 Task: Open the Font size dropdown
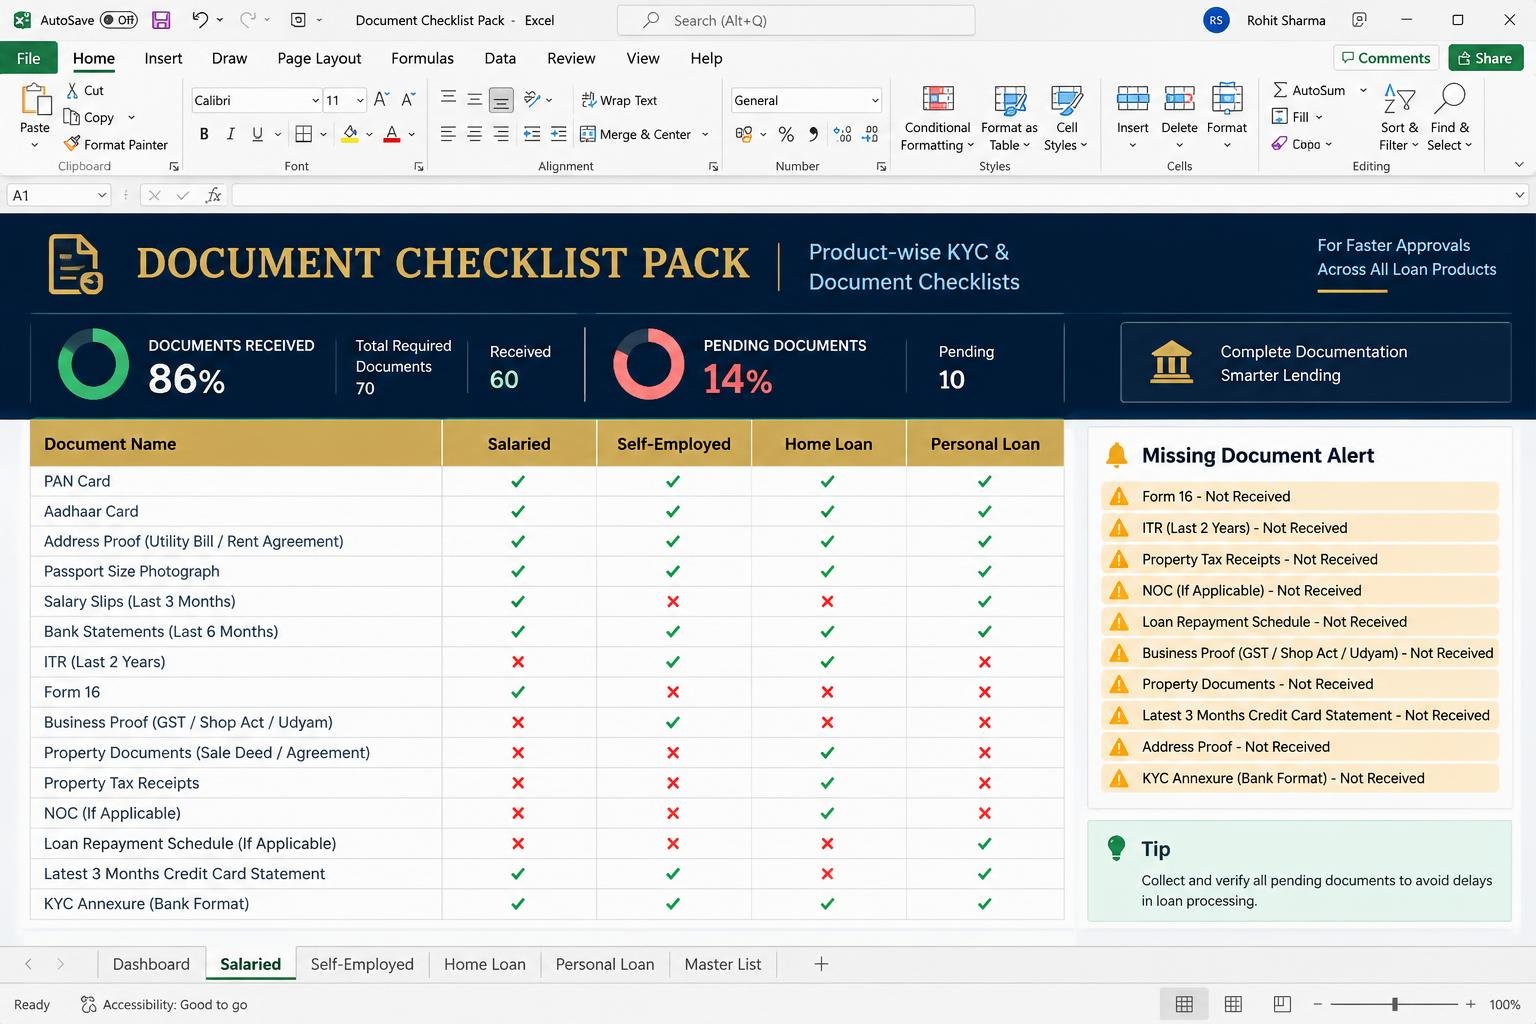(x=360, y=100)
